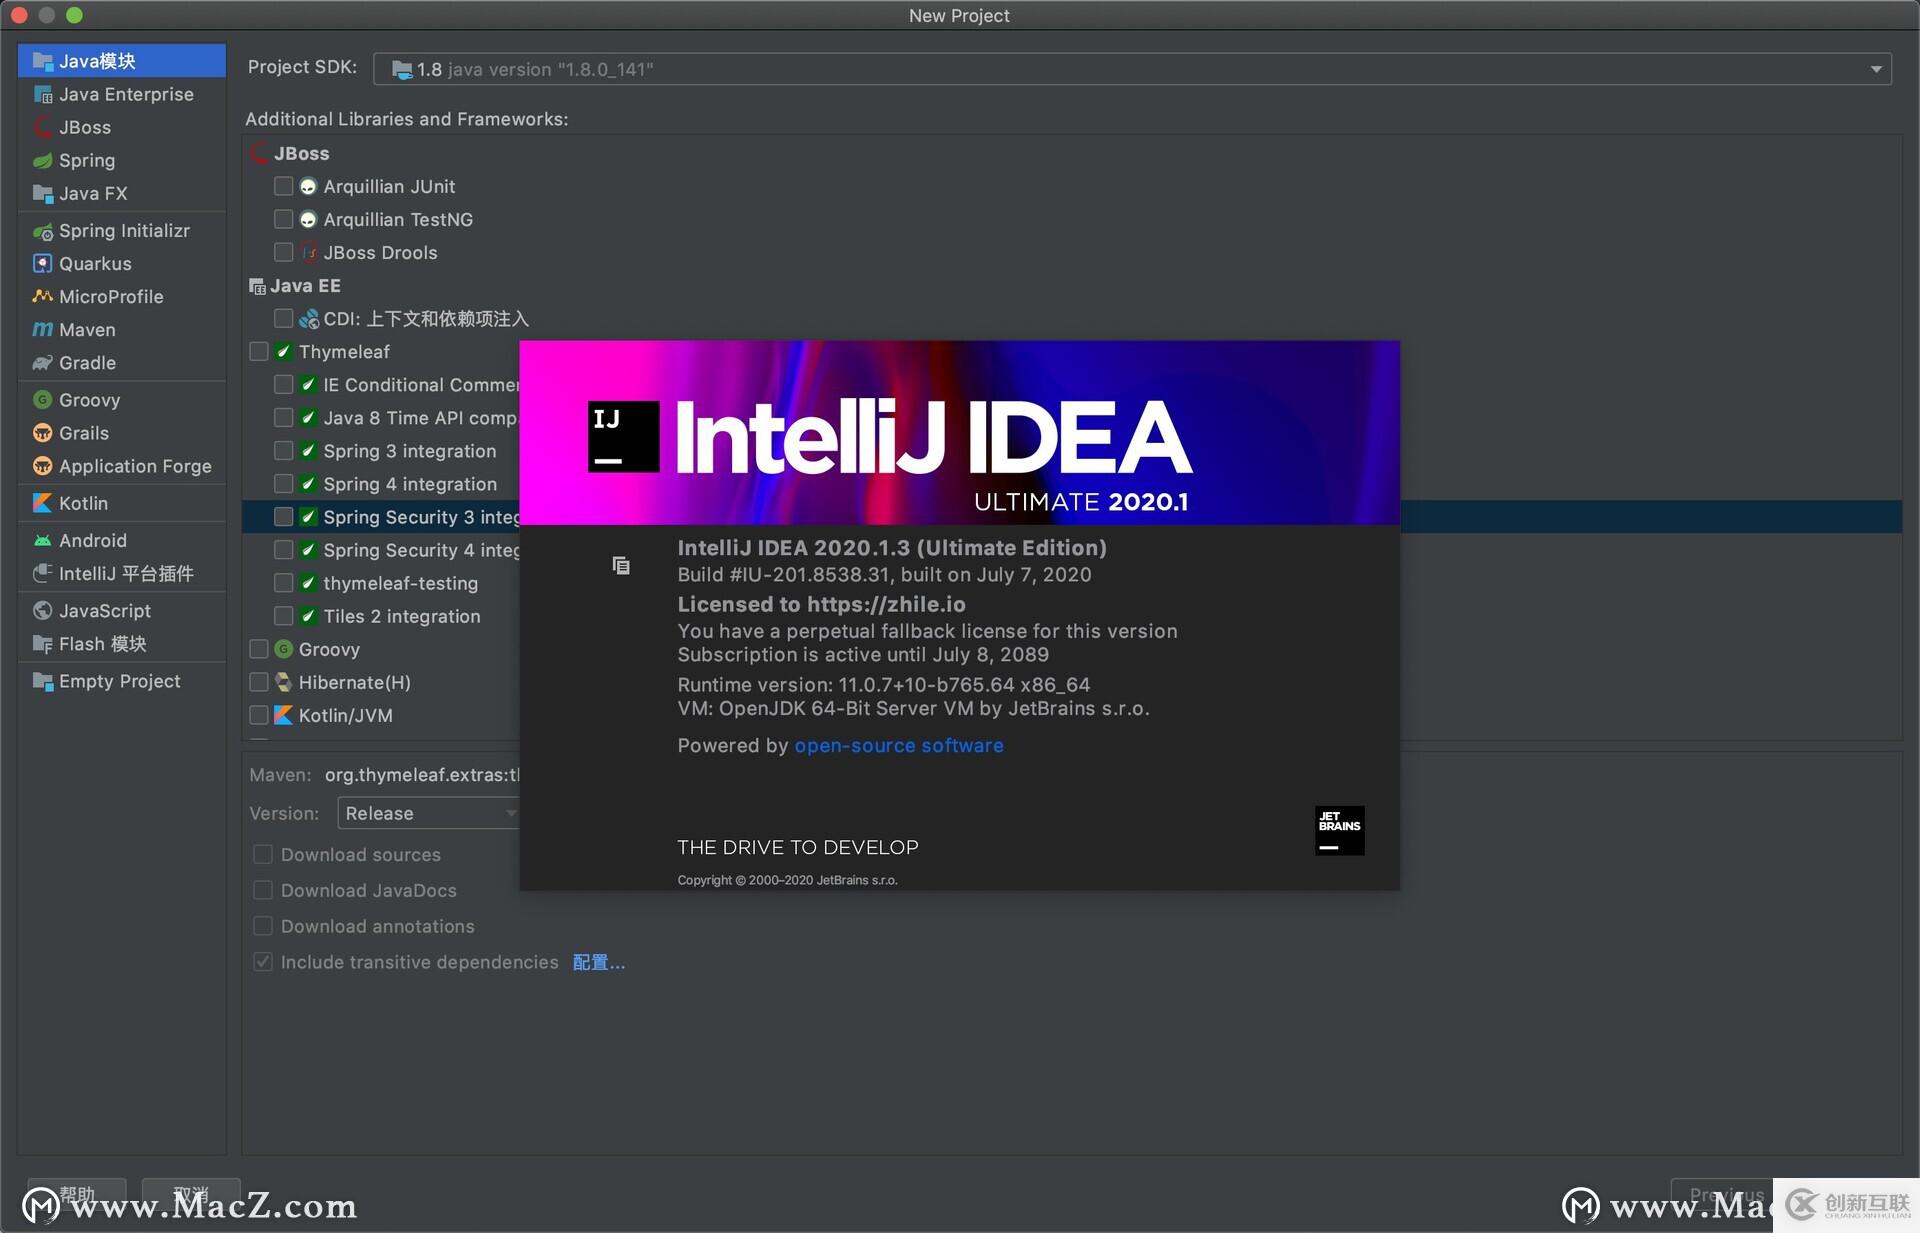1920x1233 pixels.
Task: Click the open-source software hyperlink
Action: click(x=897, y=743)
